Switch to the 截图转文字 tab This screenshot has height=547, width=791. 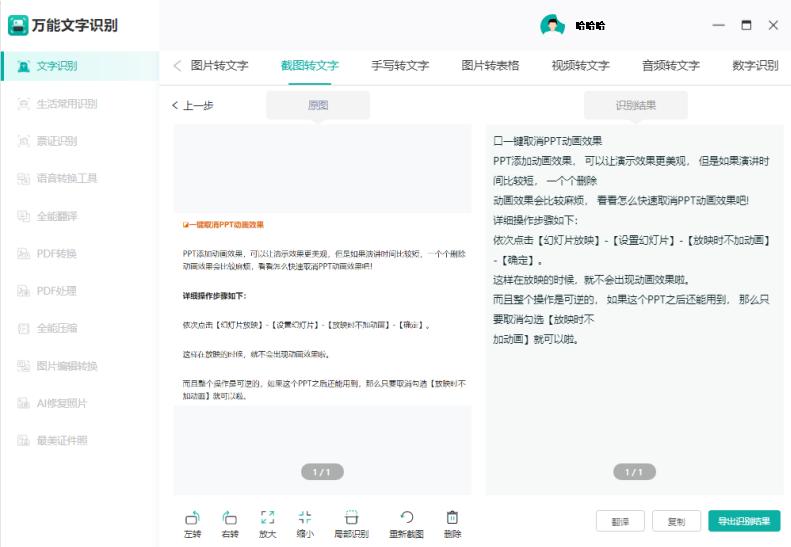click(310, 66)
